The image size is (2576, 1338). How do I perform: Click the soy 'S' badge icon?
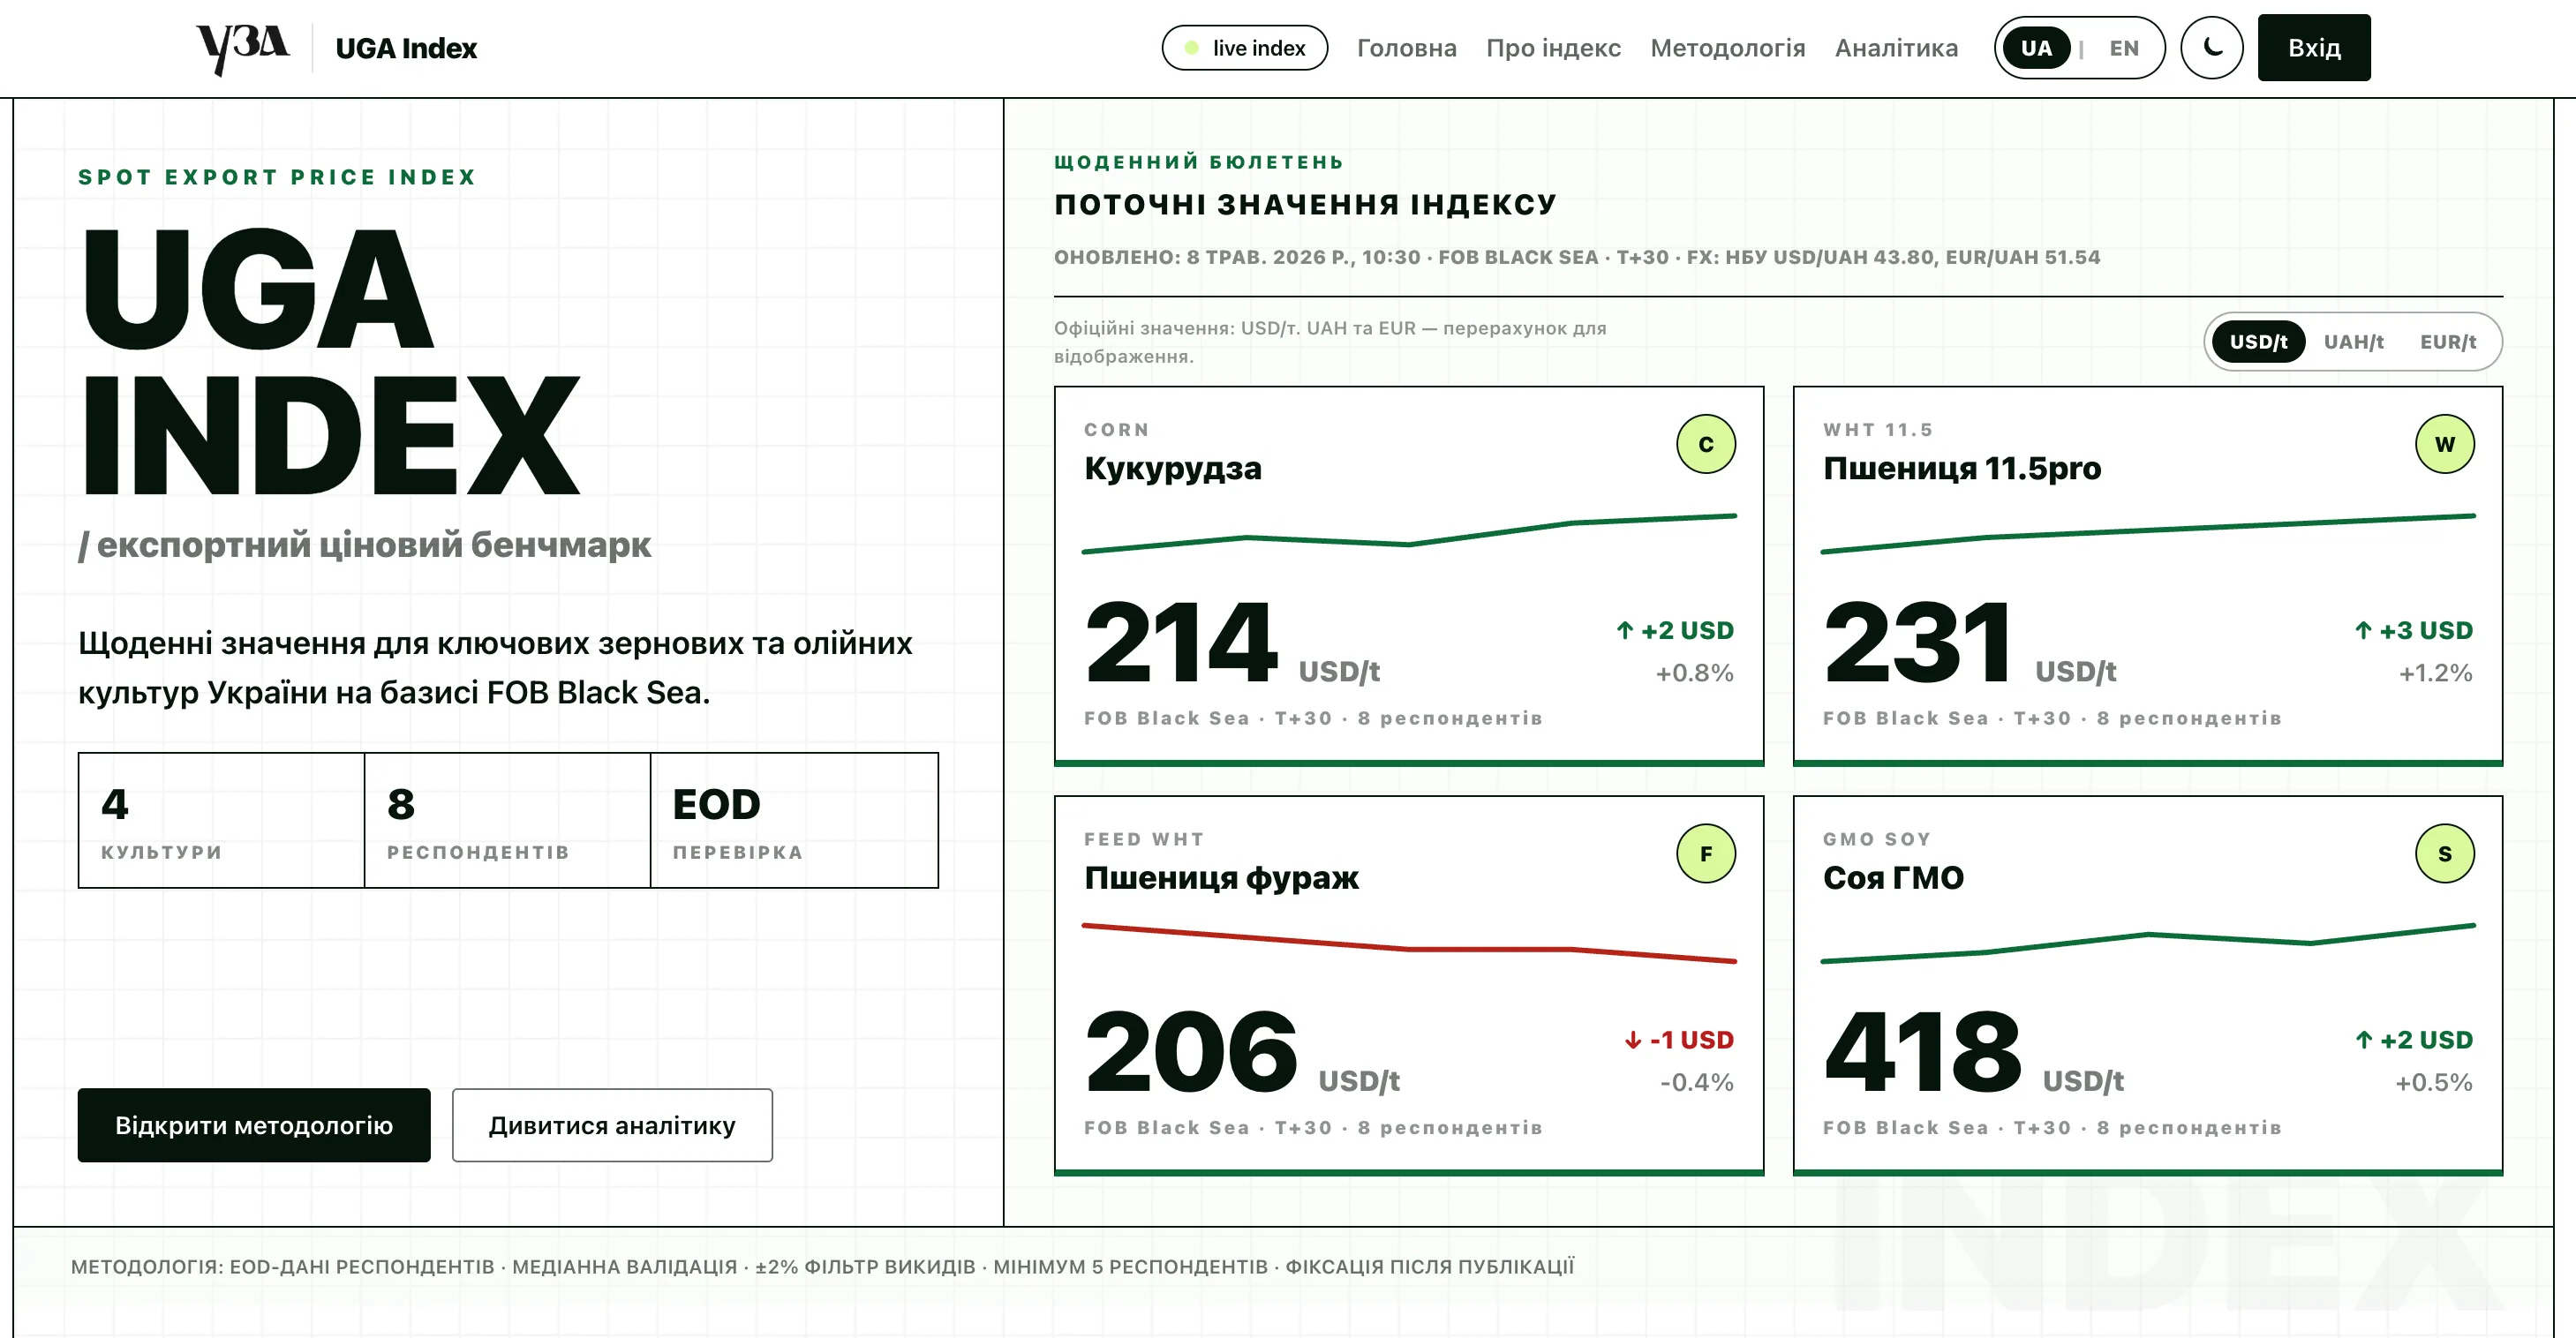click(2445, 854)
